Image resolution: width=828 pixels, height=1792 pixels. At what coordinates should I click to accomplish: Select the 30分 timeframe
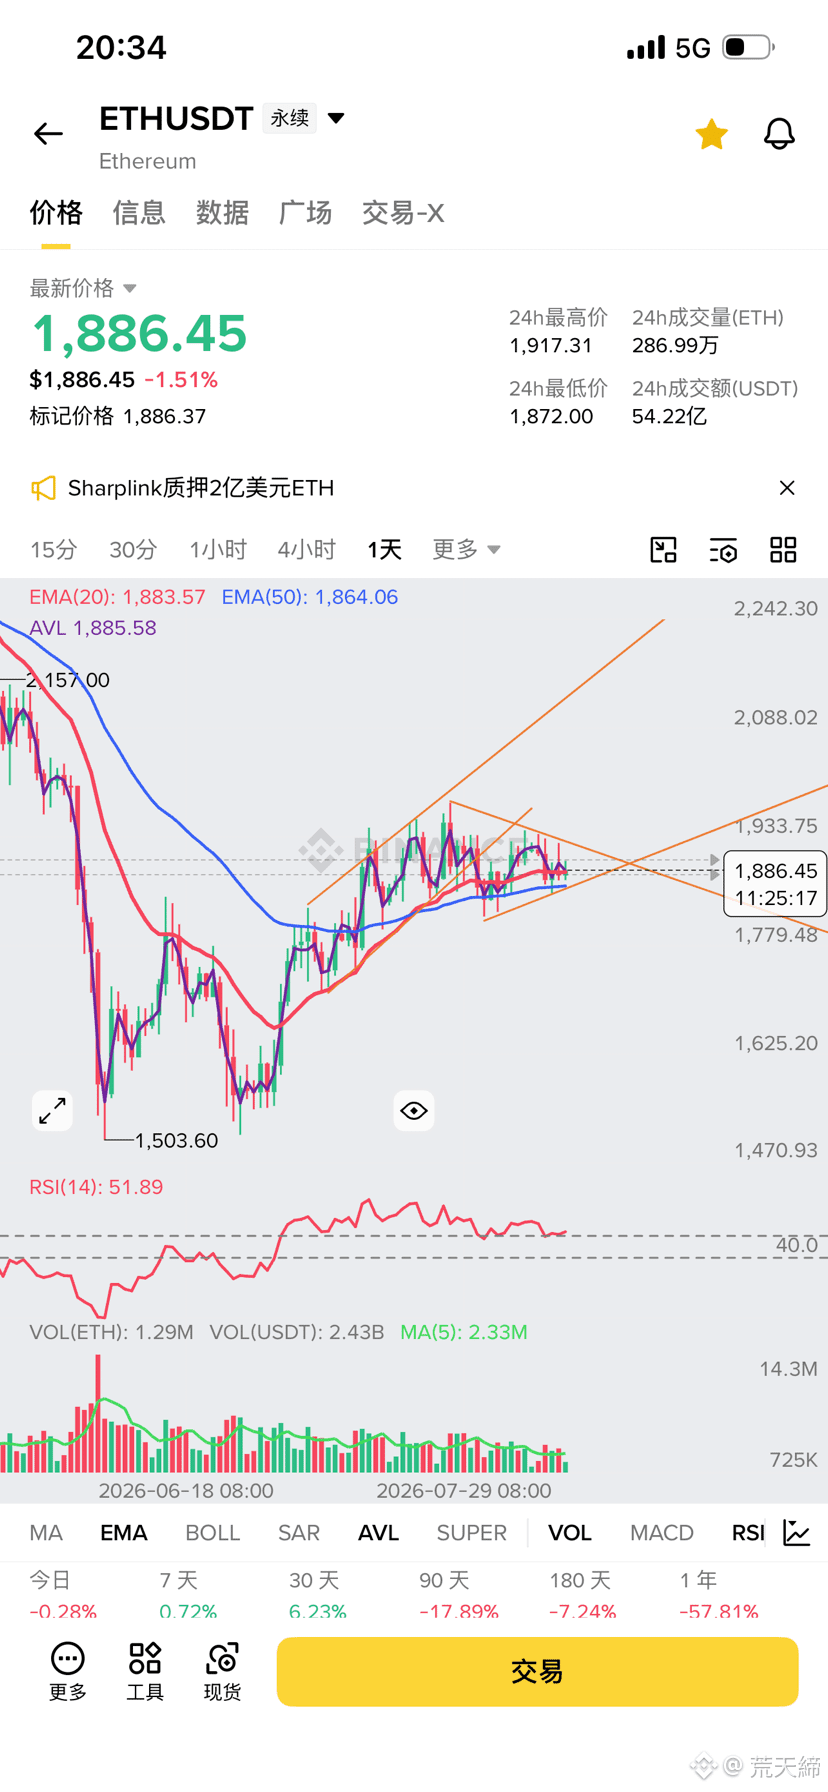pyautogui.click(x=133, y=549)
